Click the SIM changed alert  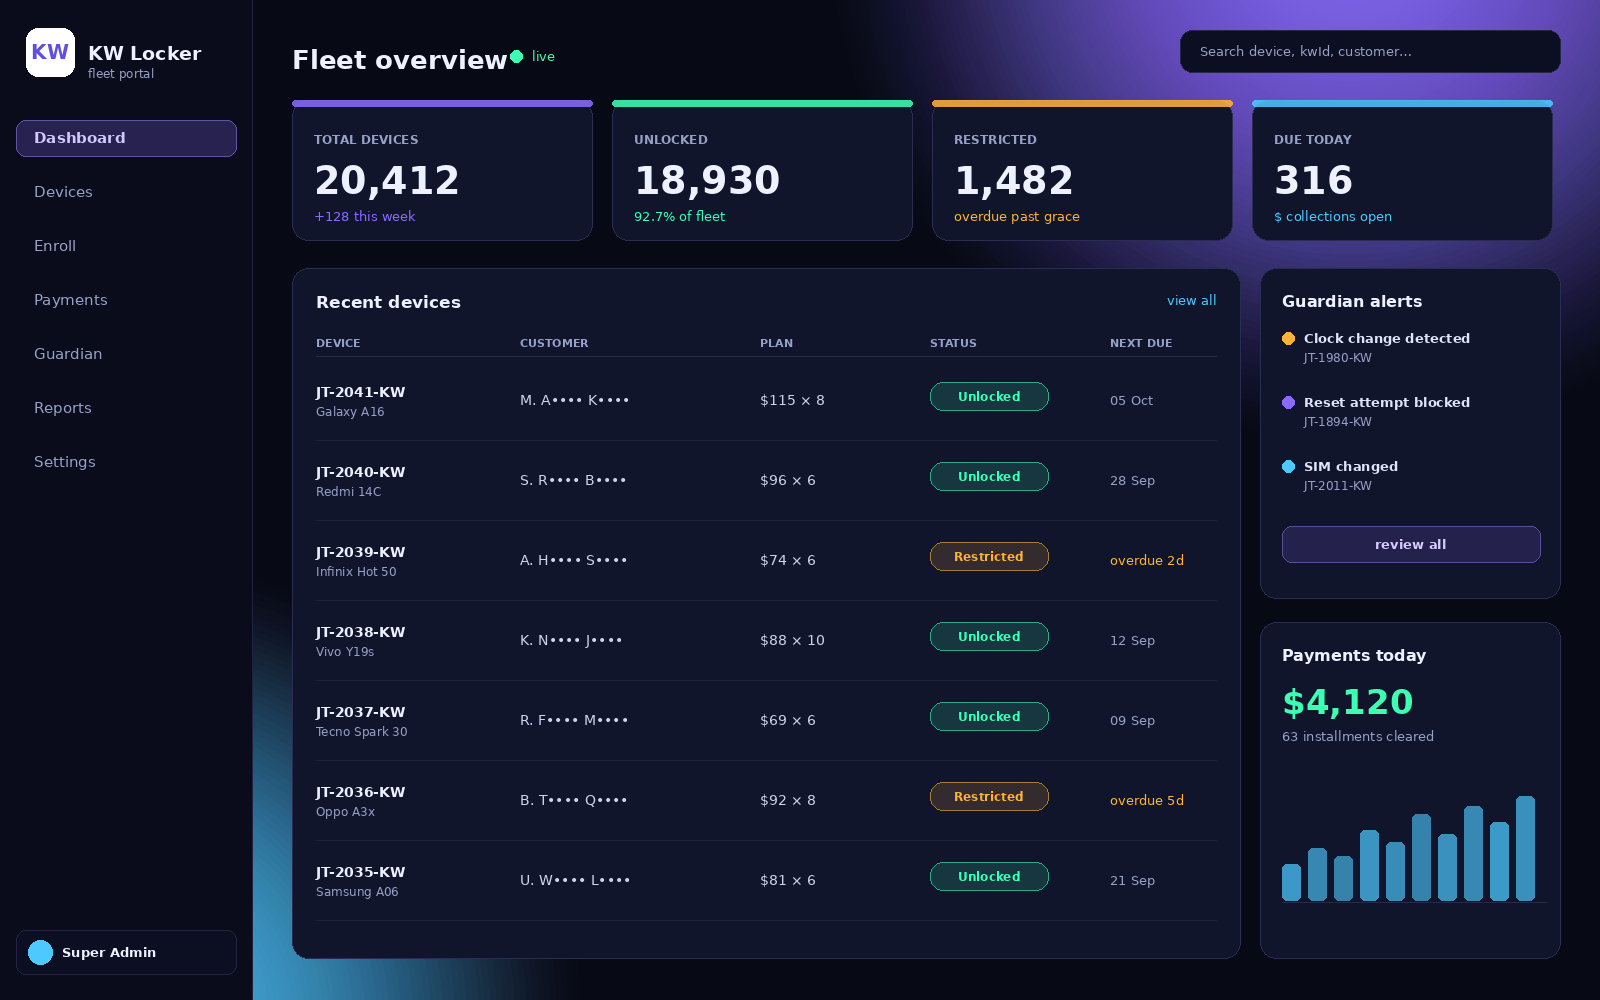(x=1351, y=466)
